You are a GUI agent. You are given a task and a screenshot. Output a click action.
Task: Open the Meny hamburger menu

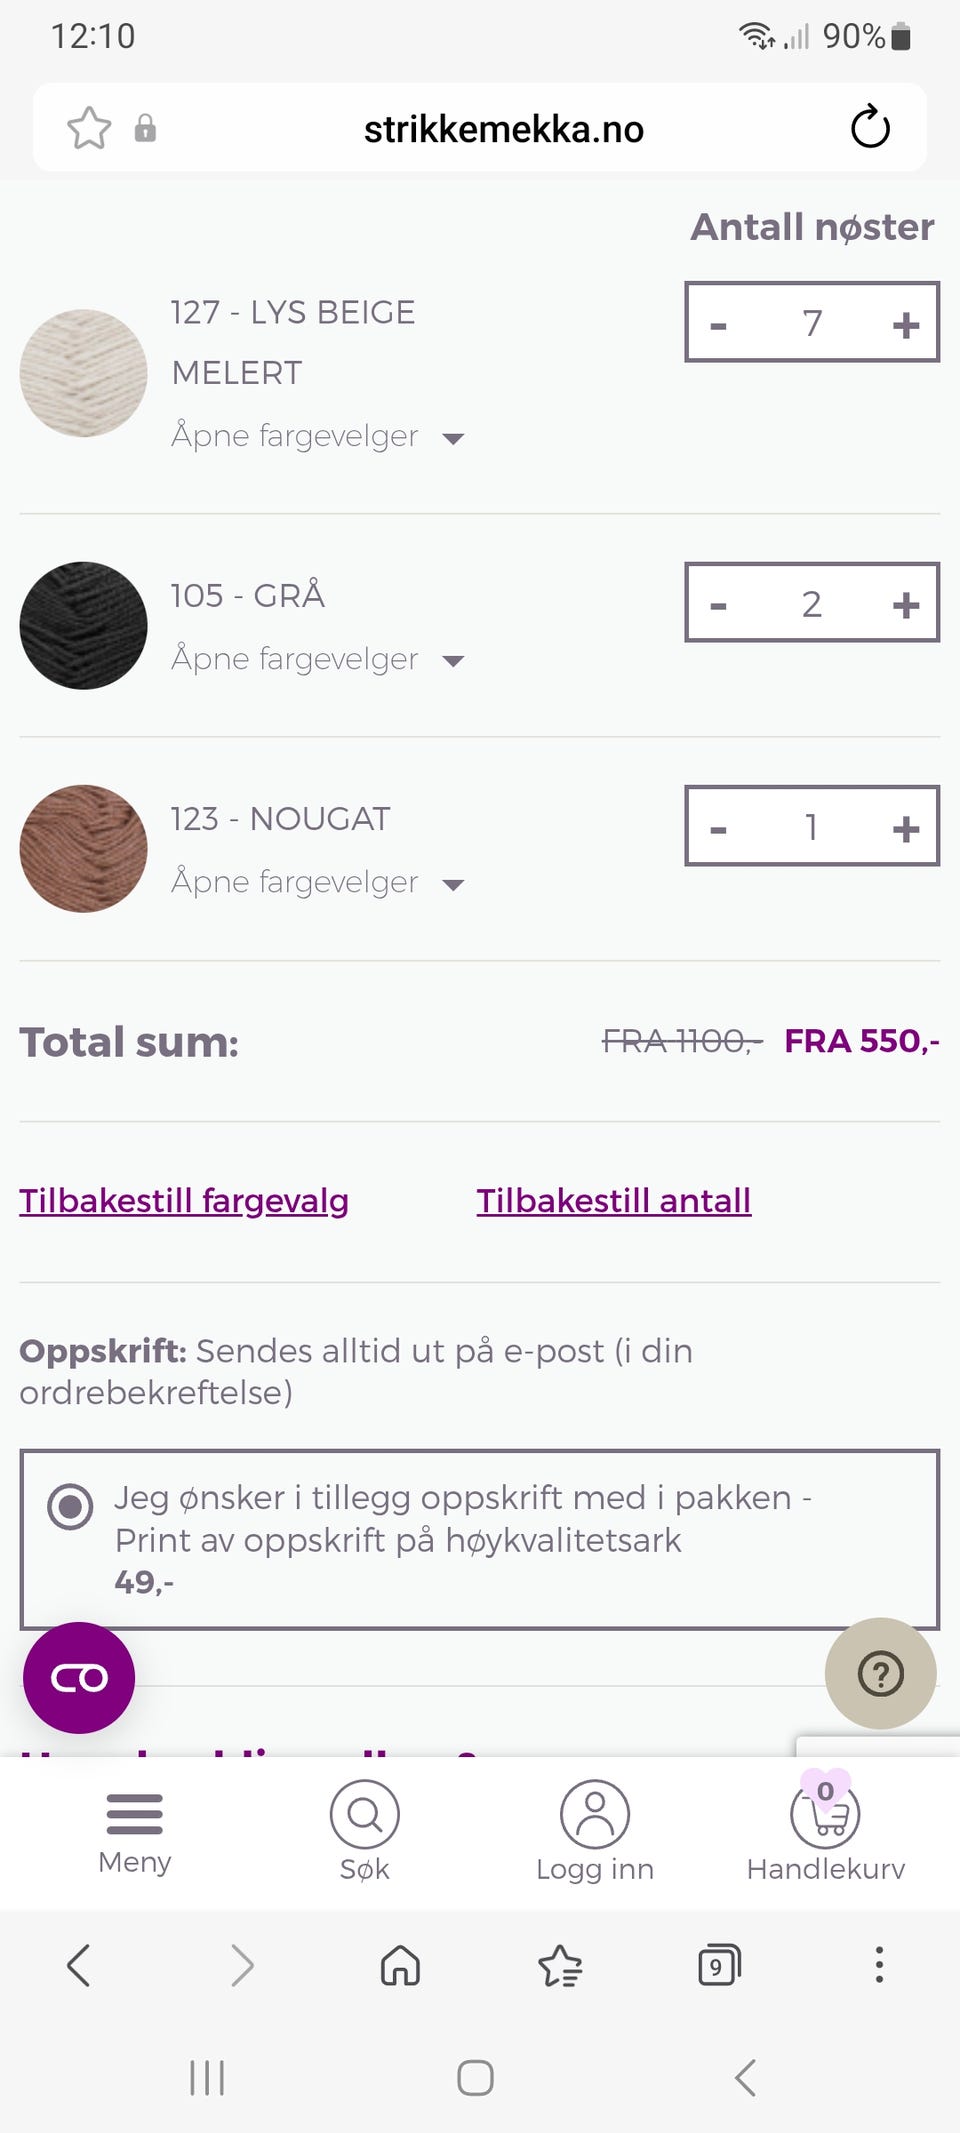(x=134, y=1833)
